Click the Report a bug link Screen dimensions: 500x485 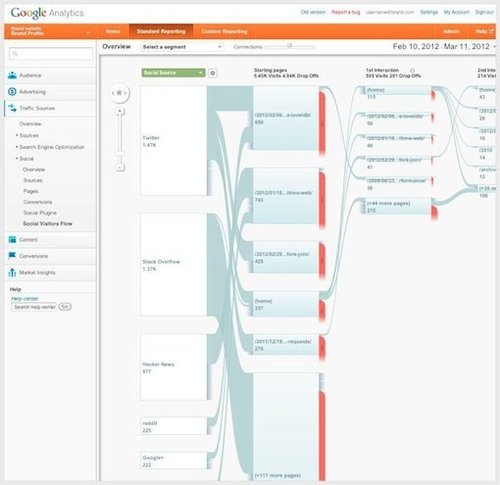click(x=346, y=12)
